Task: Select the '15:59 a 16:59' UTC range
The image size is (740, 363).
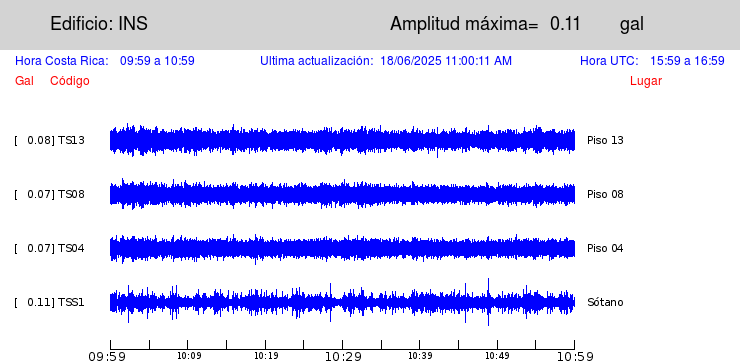Action: click(x=687, y=61)
